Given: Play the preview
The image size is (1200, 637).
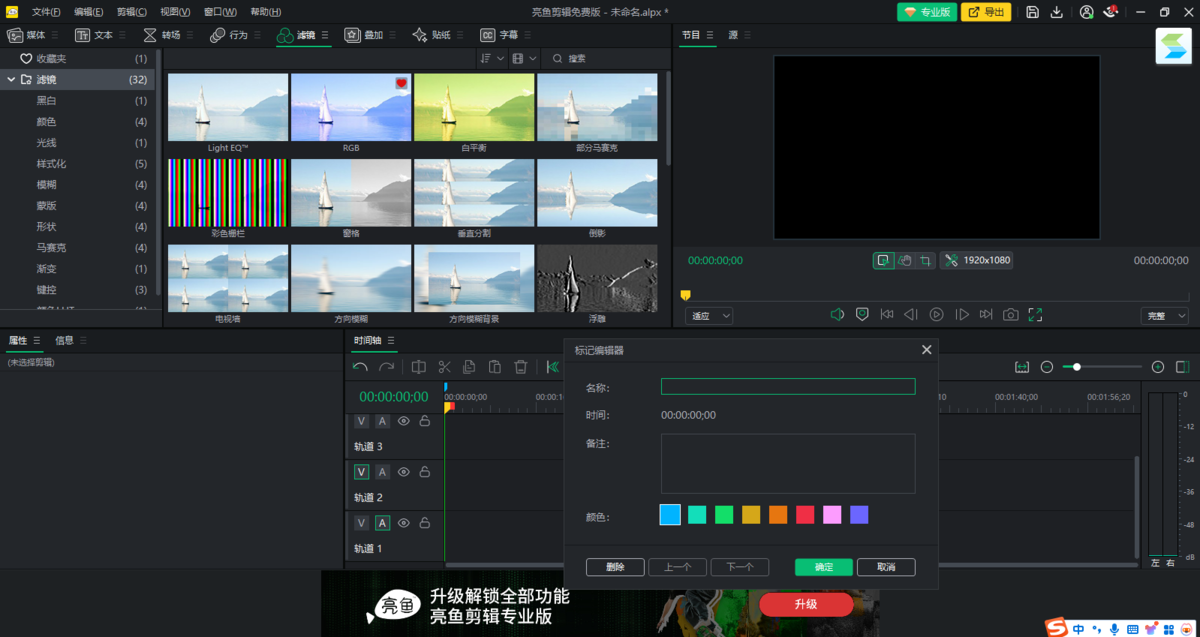Looking at the screenshot, I should click(936, 315).
